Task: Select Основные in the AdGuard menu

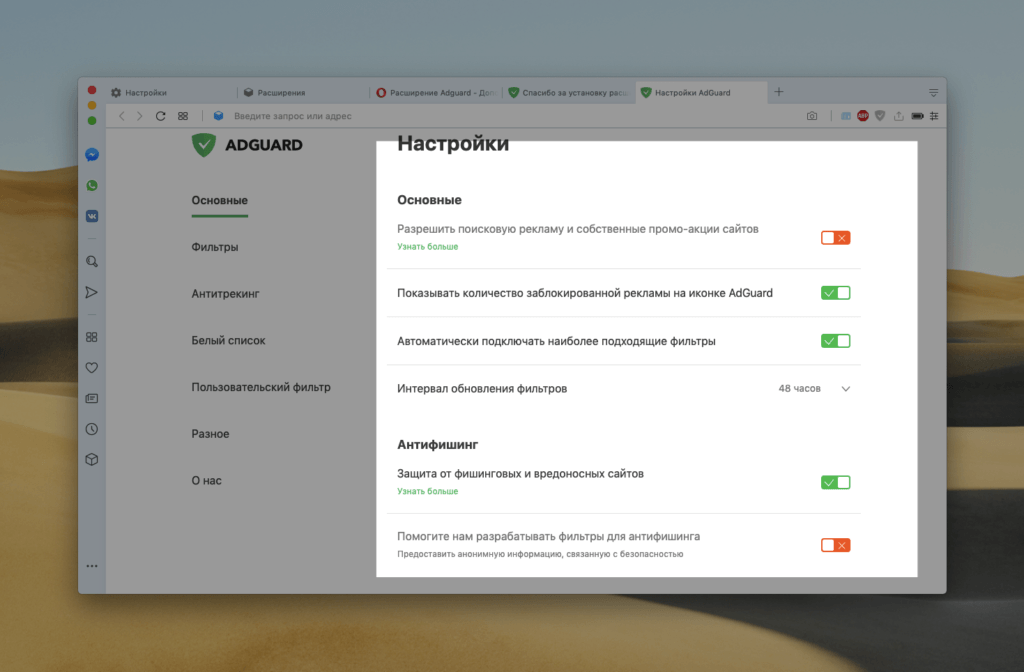Action: [219, 200]
